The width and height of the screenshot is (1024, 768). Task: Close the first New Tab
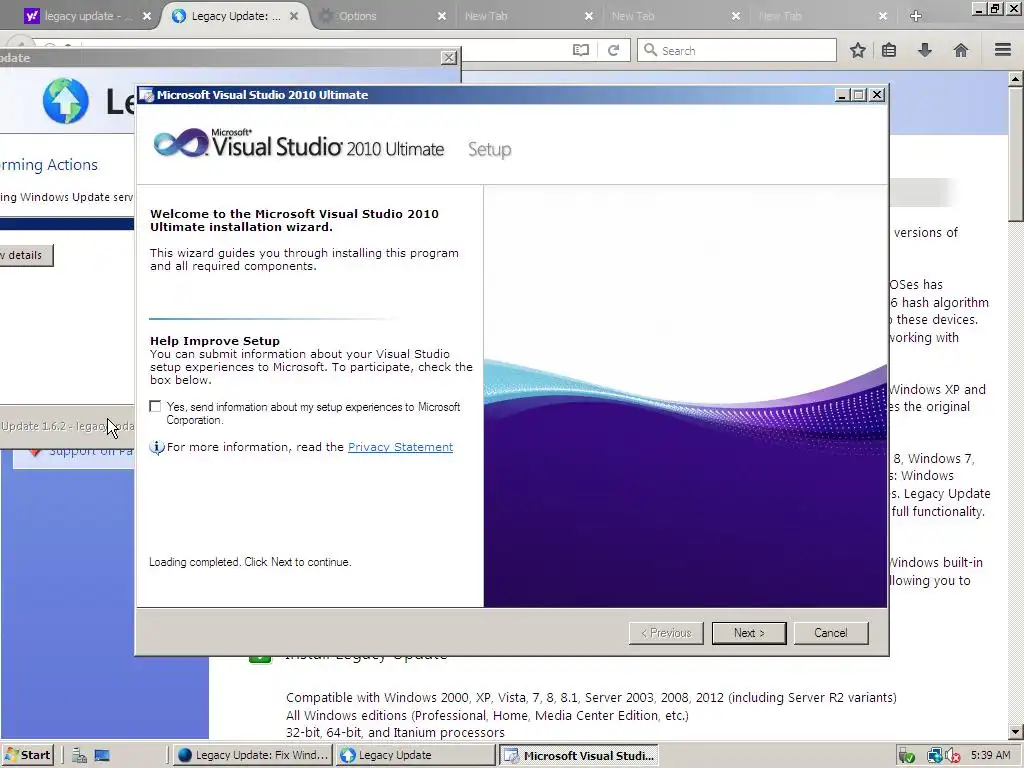[x=589, y=16]
